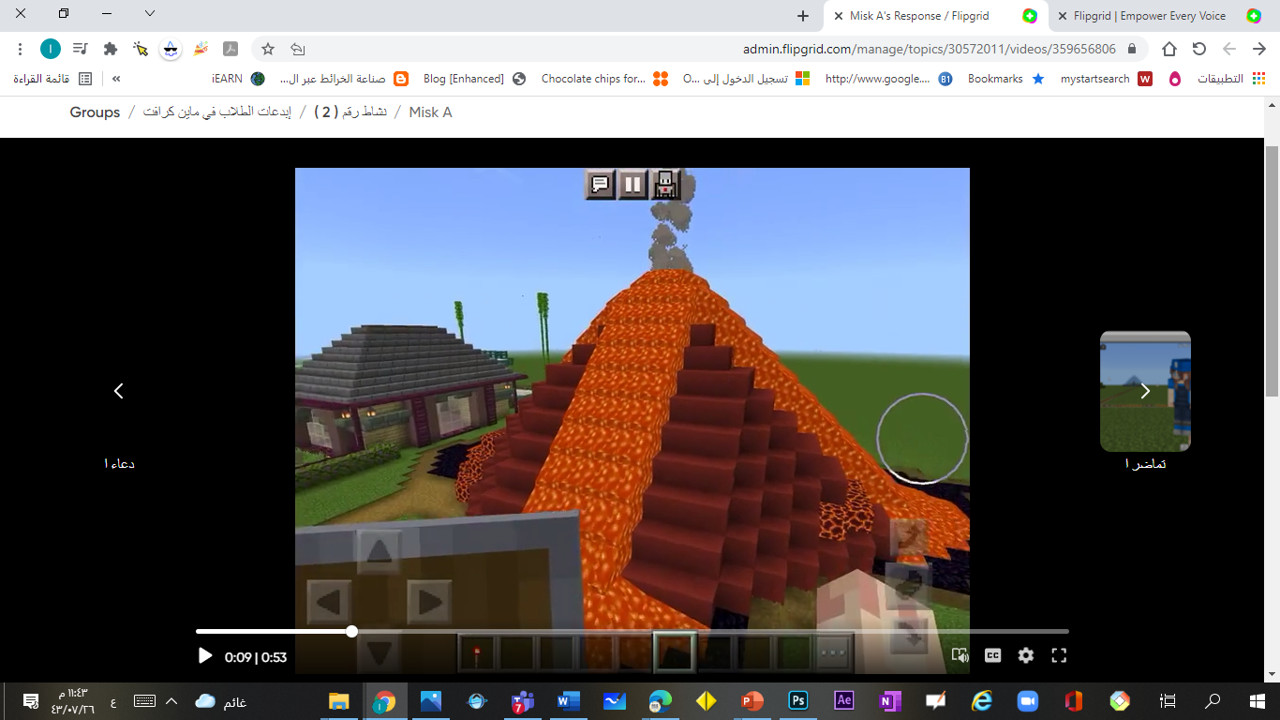Open the mystartsearch bookmark
Viewport: 1280px width, 720px height.
click(x=1106, y=79)
